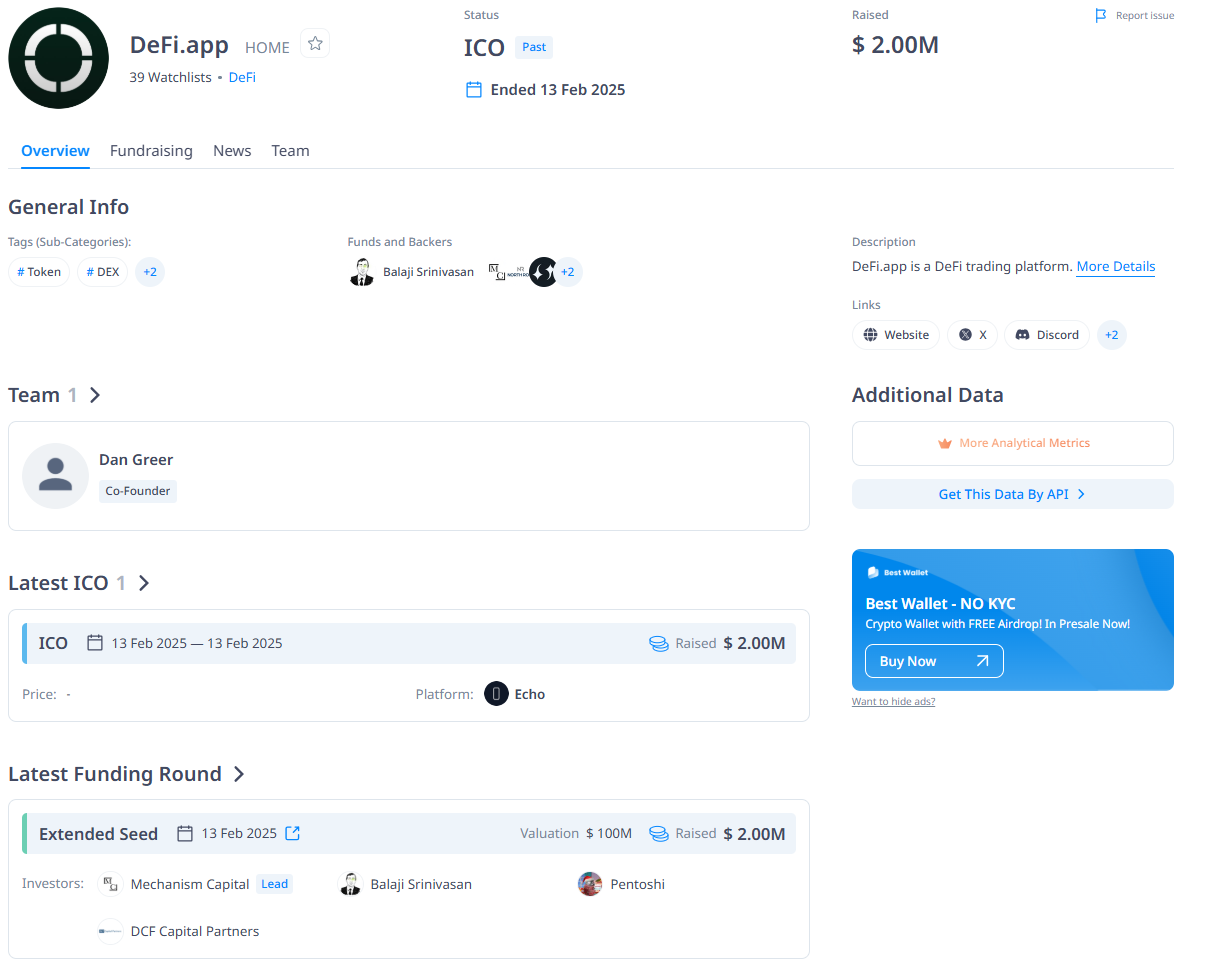Click Dan Greer's profile avatar

pyautogui.click(x=55, y=476)
